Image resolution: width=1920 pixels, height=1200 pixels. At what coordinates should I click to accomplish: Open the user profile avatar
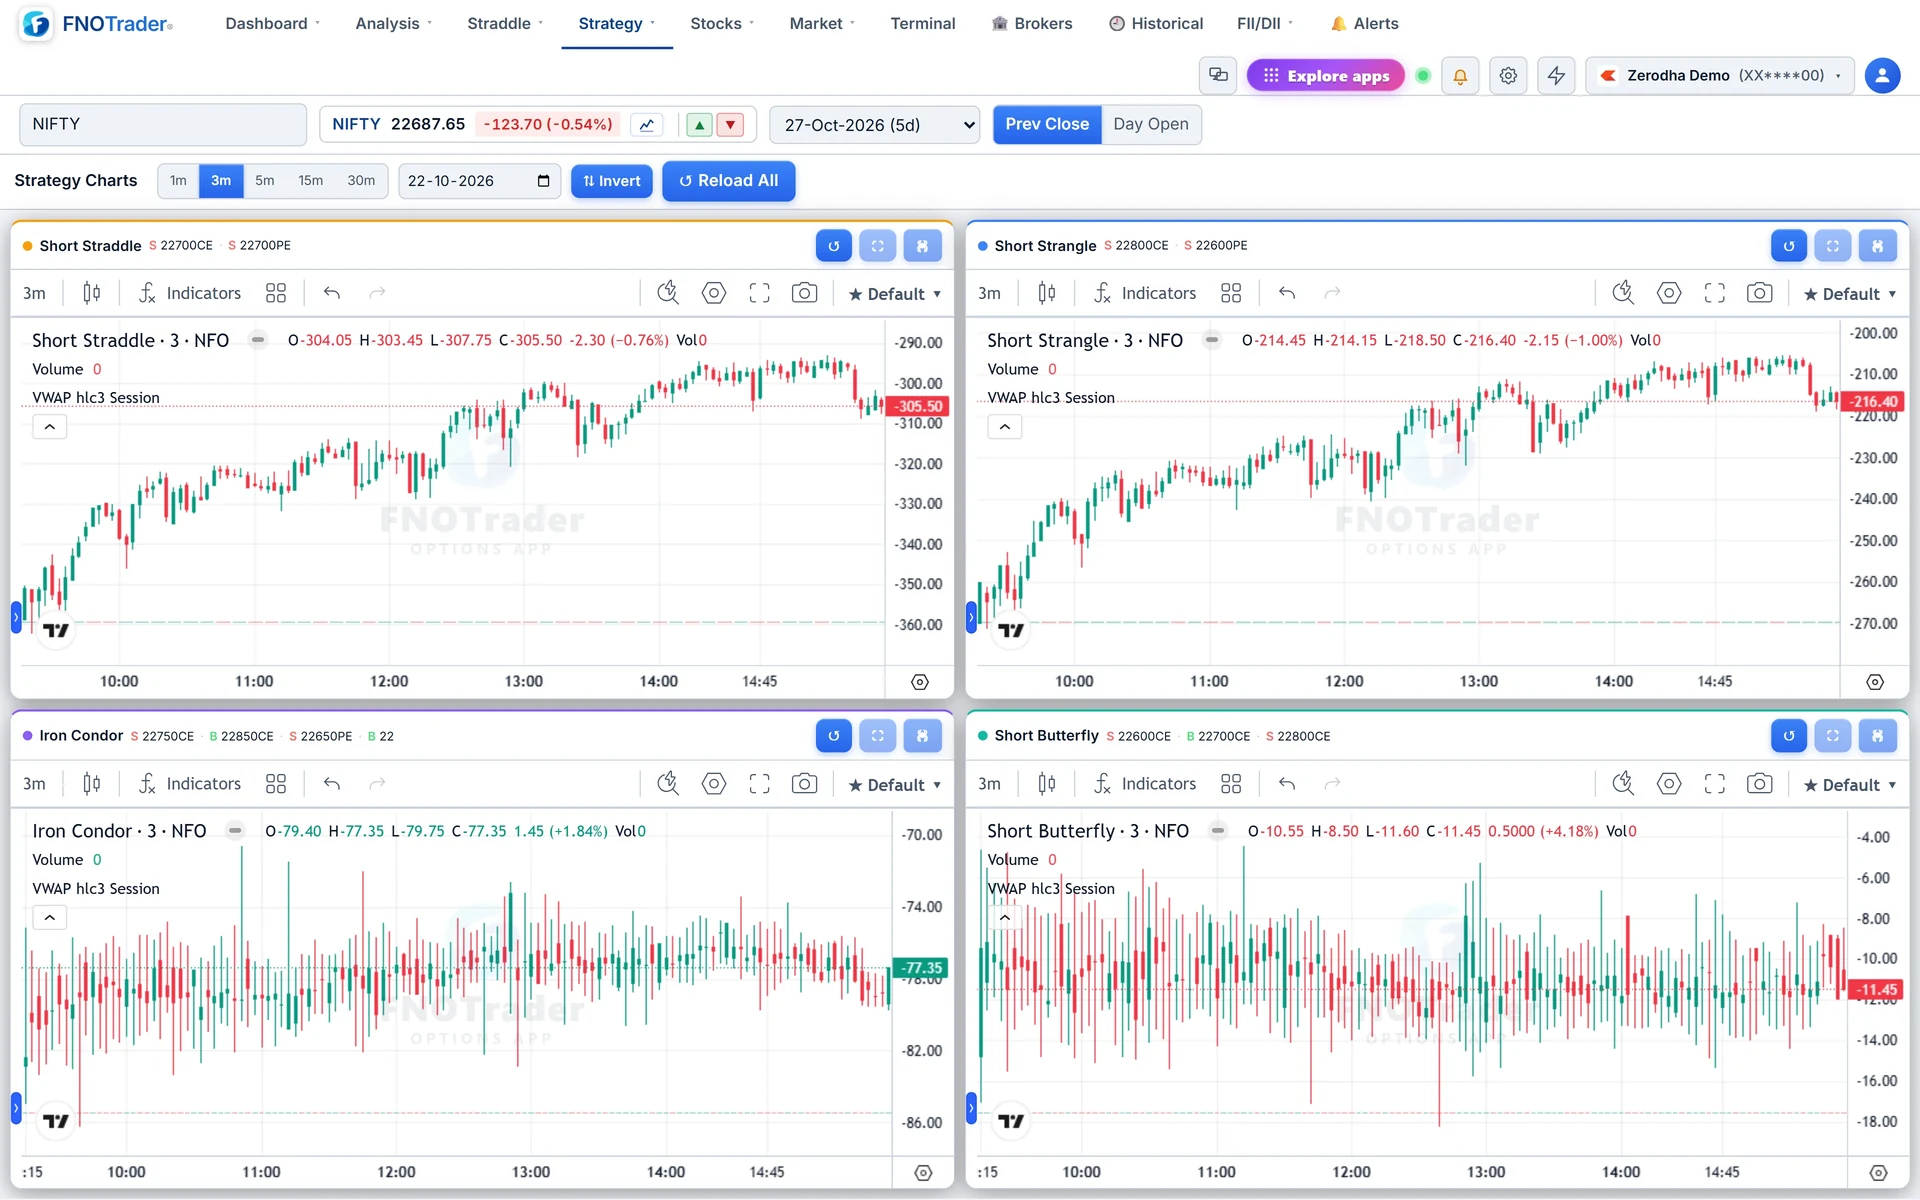1882,76
